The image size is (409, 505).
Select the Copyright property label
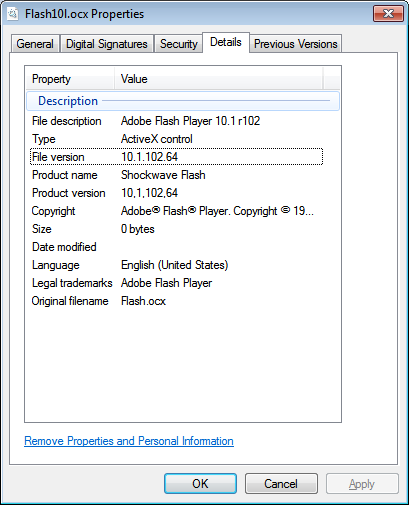[53, 211]
